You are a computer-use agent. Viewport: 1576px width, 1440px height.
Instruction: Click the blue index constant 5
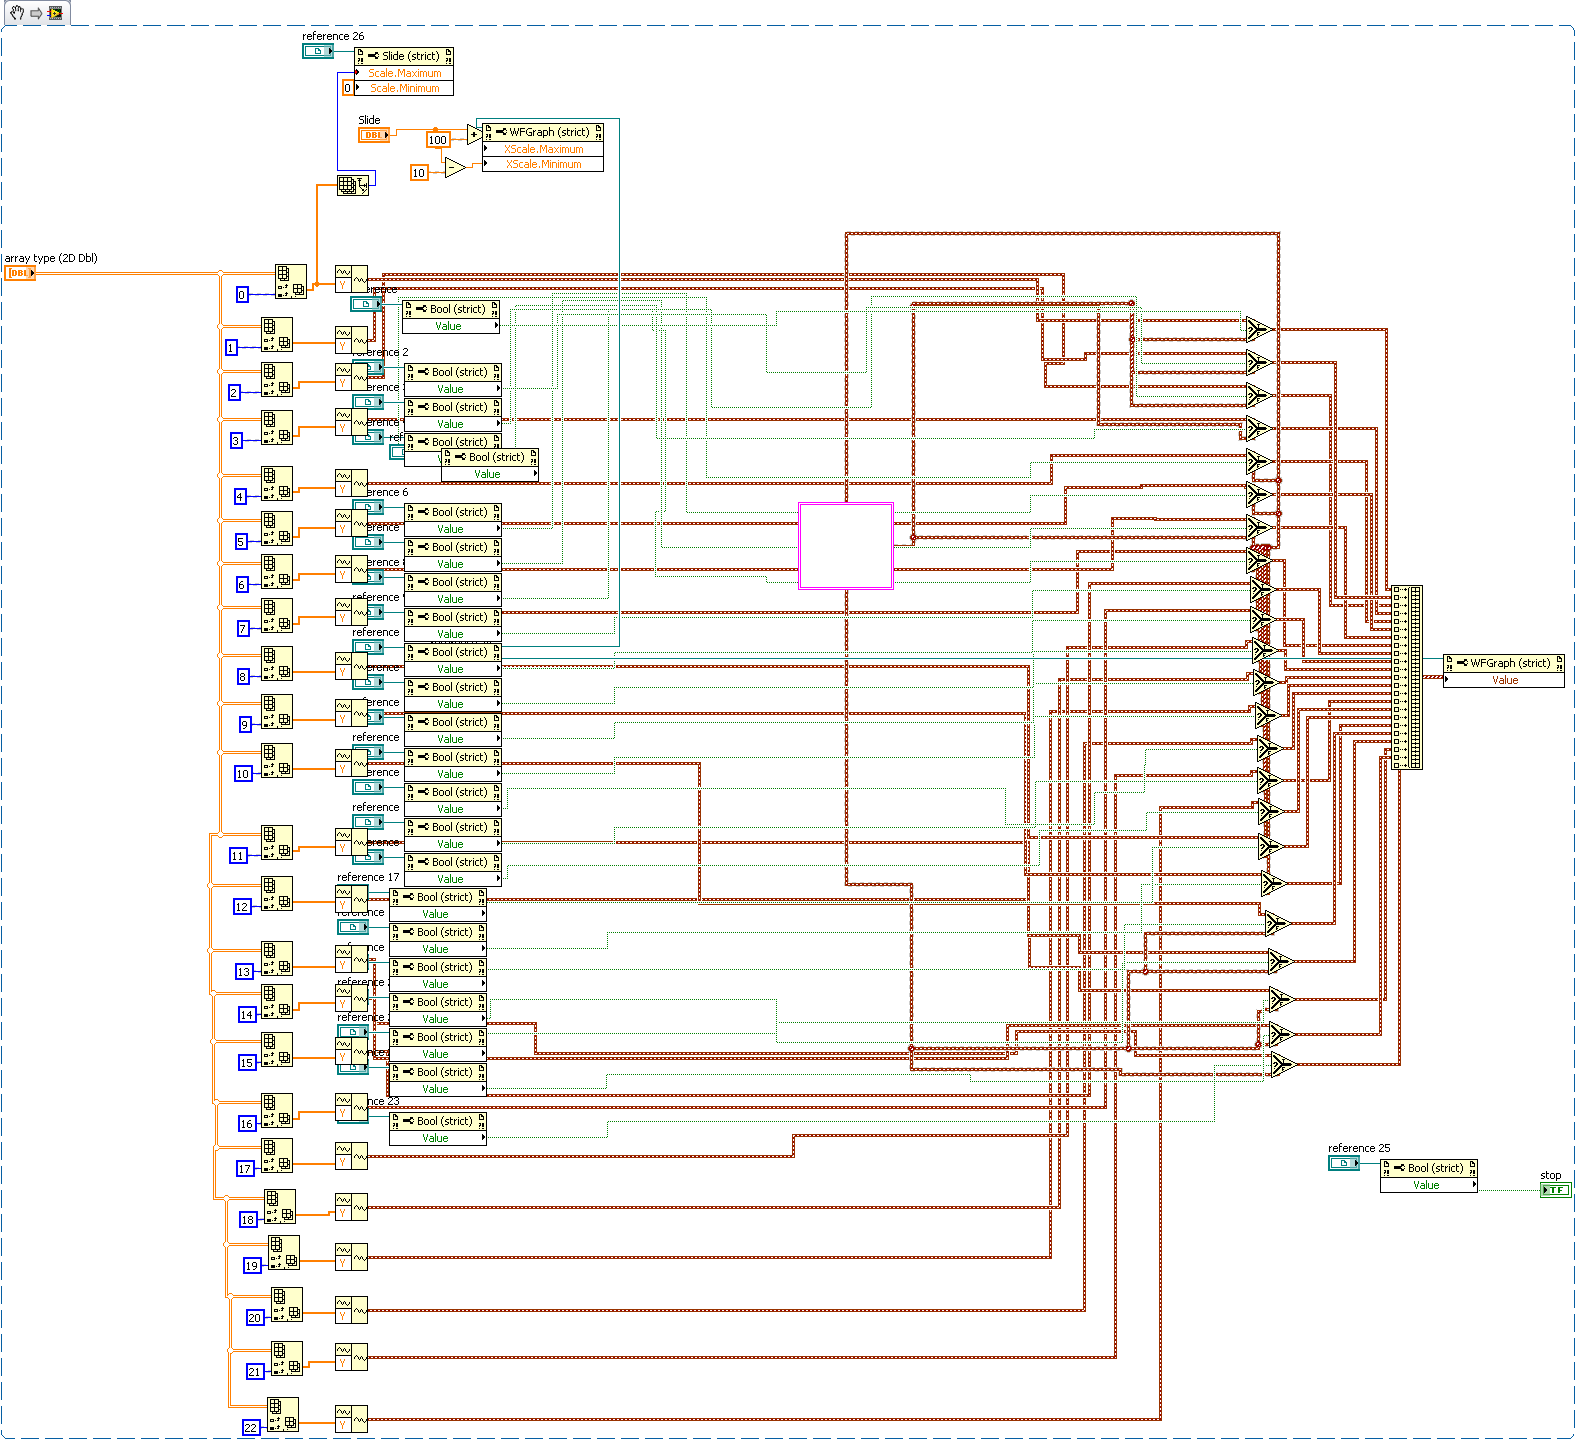(x=240, y=542)
